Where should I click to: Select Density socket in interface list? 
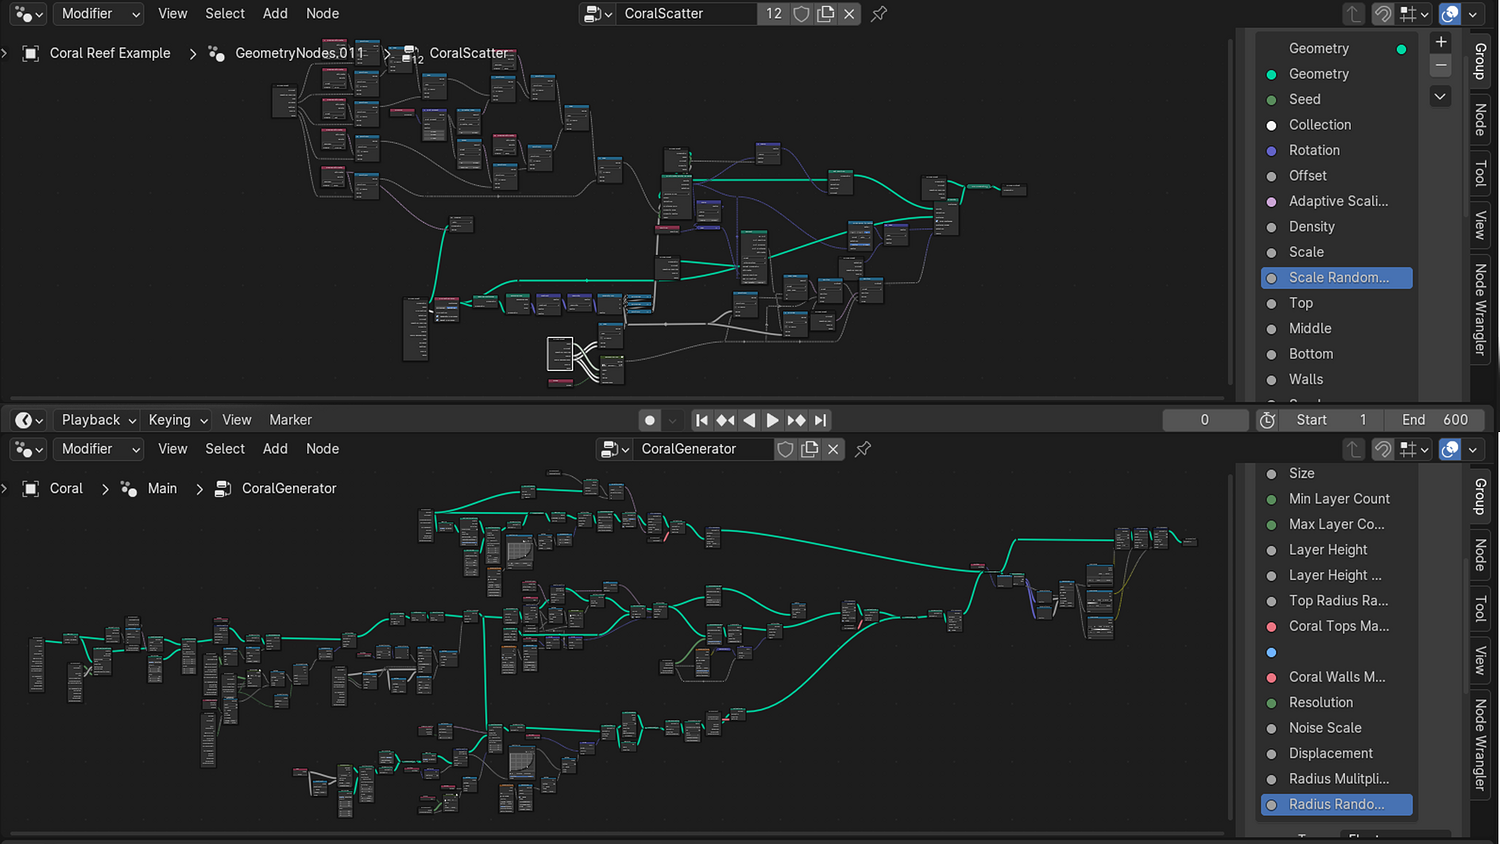pos(1337,227)
